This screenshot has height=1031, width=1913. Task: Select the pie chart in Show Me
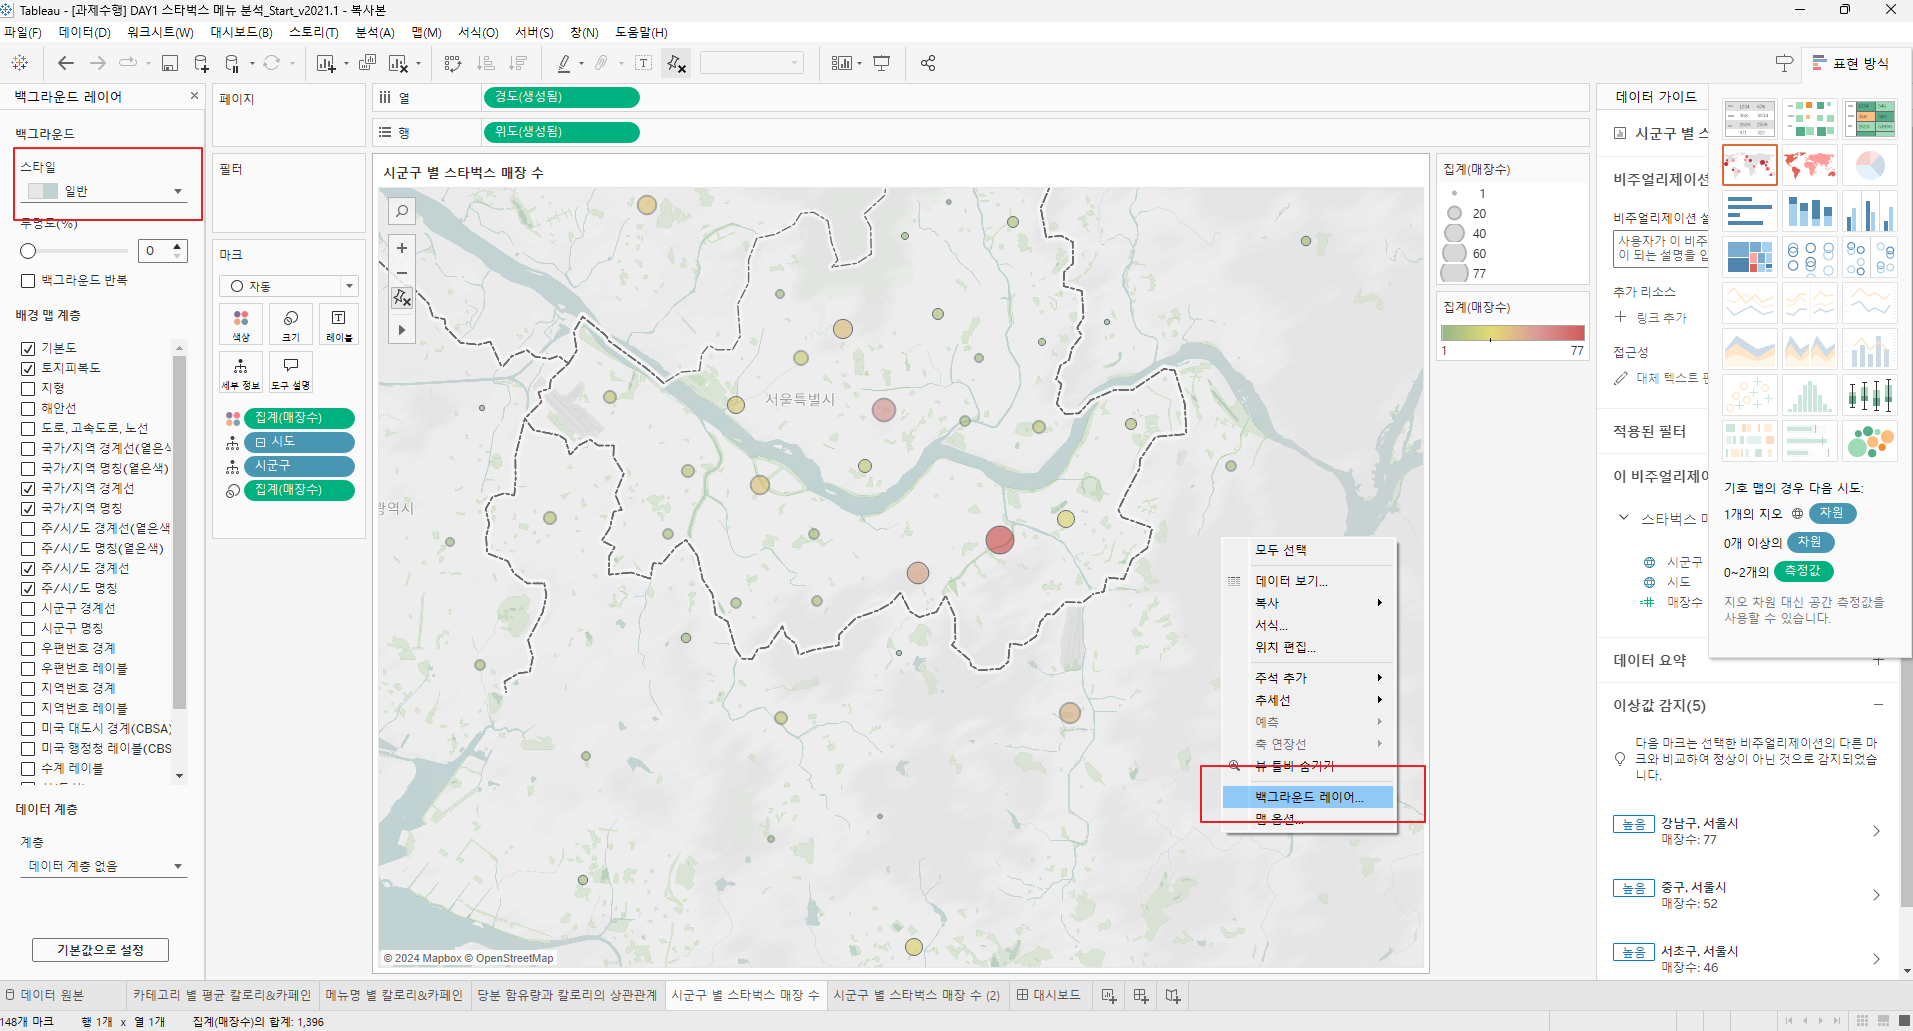[x=1870, y=164]
